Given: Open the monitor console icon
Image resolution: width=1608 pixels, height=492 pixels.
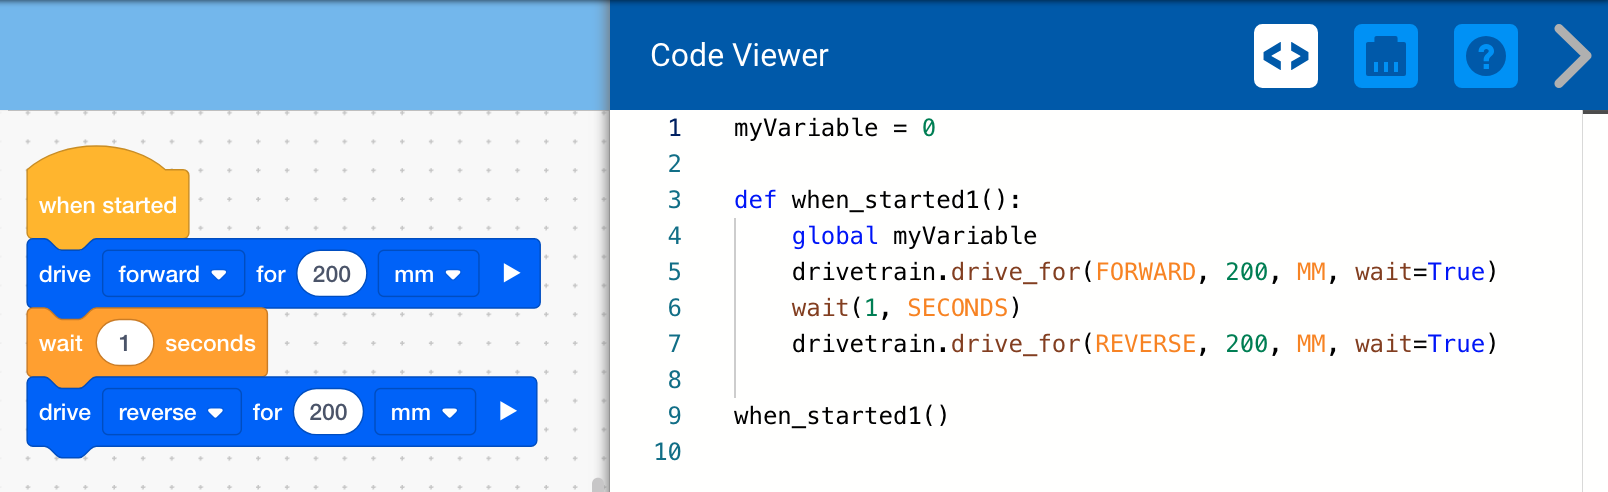Looking at the screenshot, I should [x=1385, y=56].
